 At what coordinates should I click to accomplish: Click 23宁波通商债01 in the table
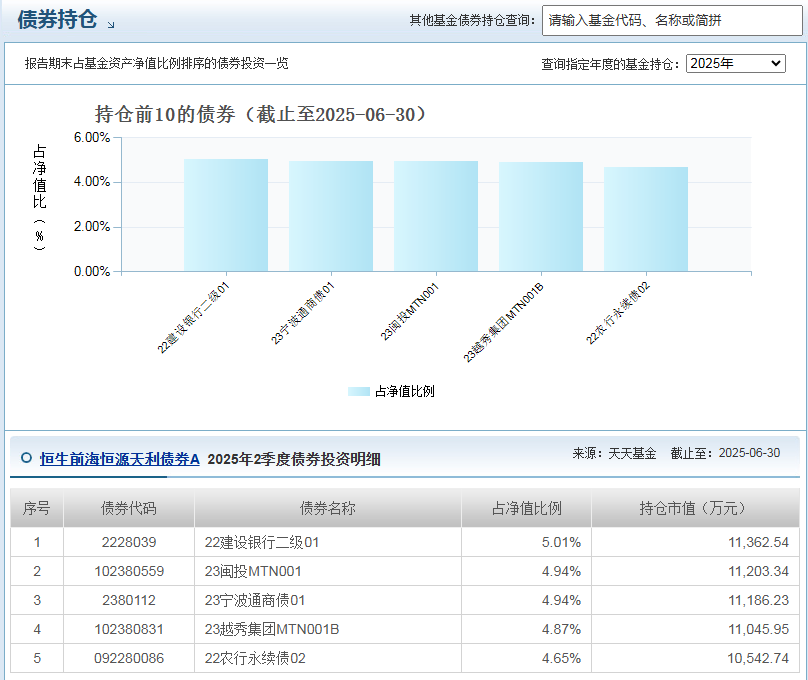tap(255, 600)
